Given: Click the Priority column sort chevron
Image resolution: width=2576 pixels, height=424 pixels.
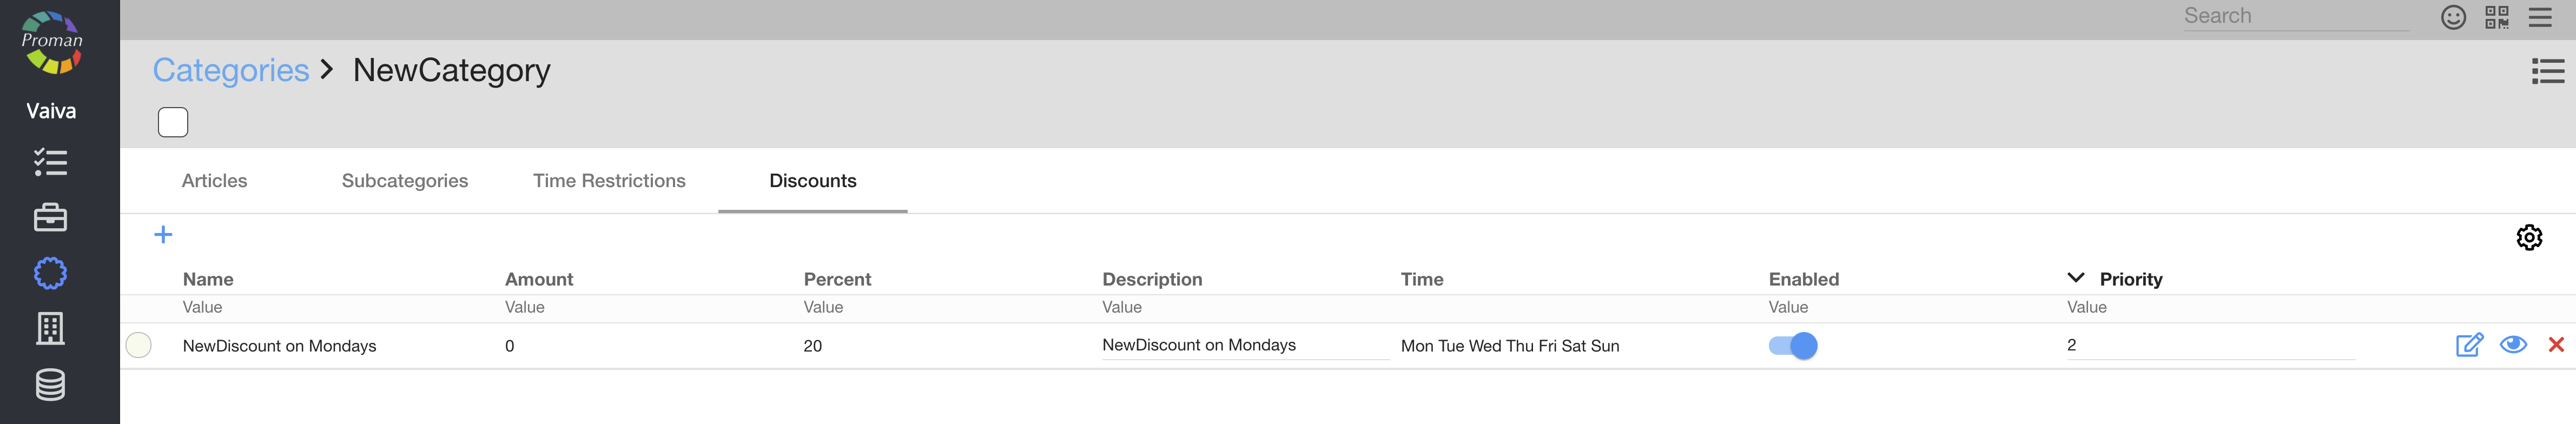Looking at the screenshot, I should (2075, 278).
